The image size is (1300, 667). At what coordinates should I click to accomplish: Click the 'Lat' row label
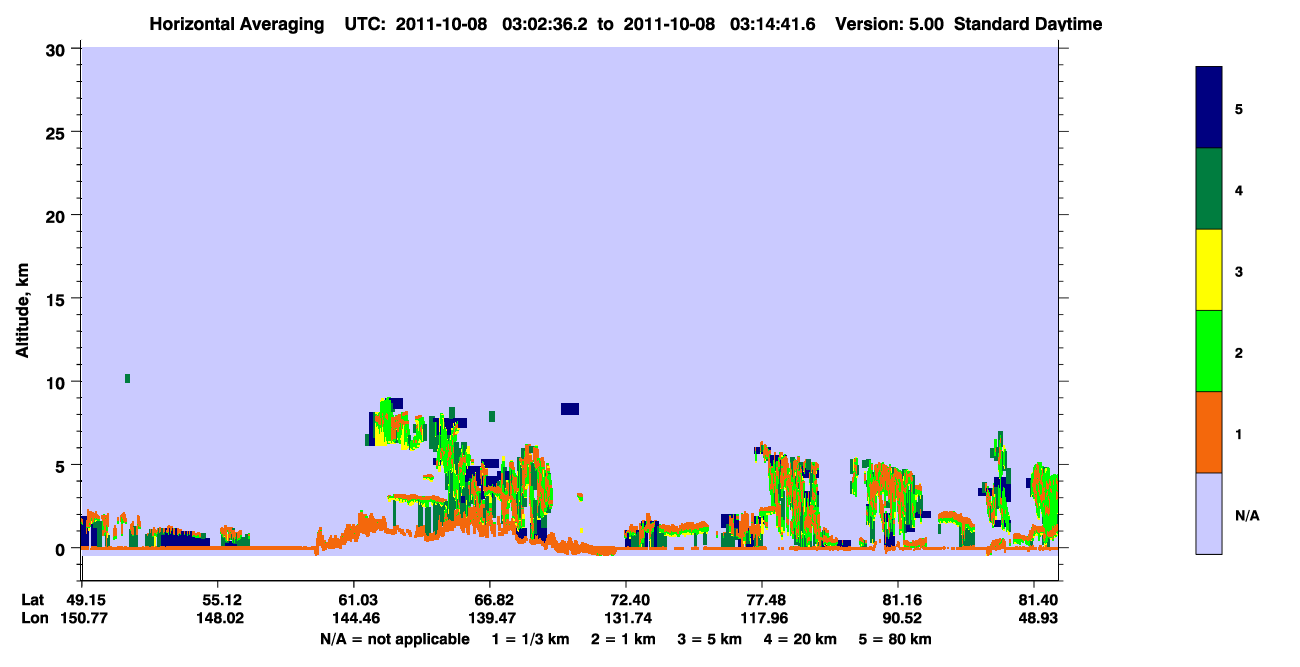32,600
